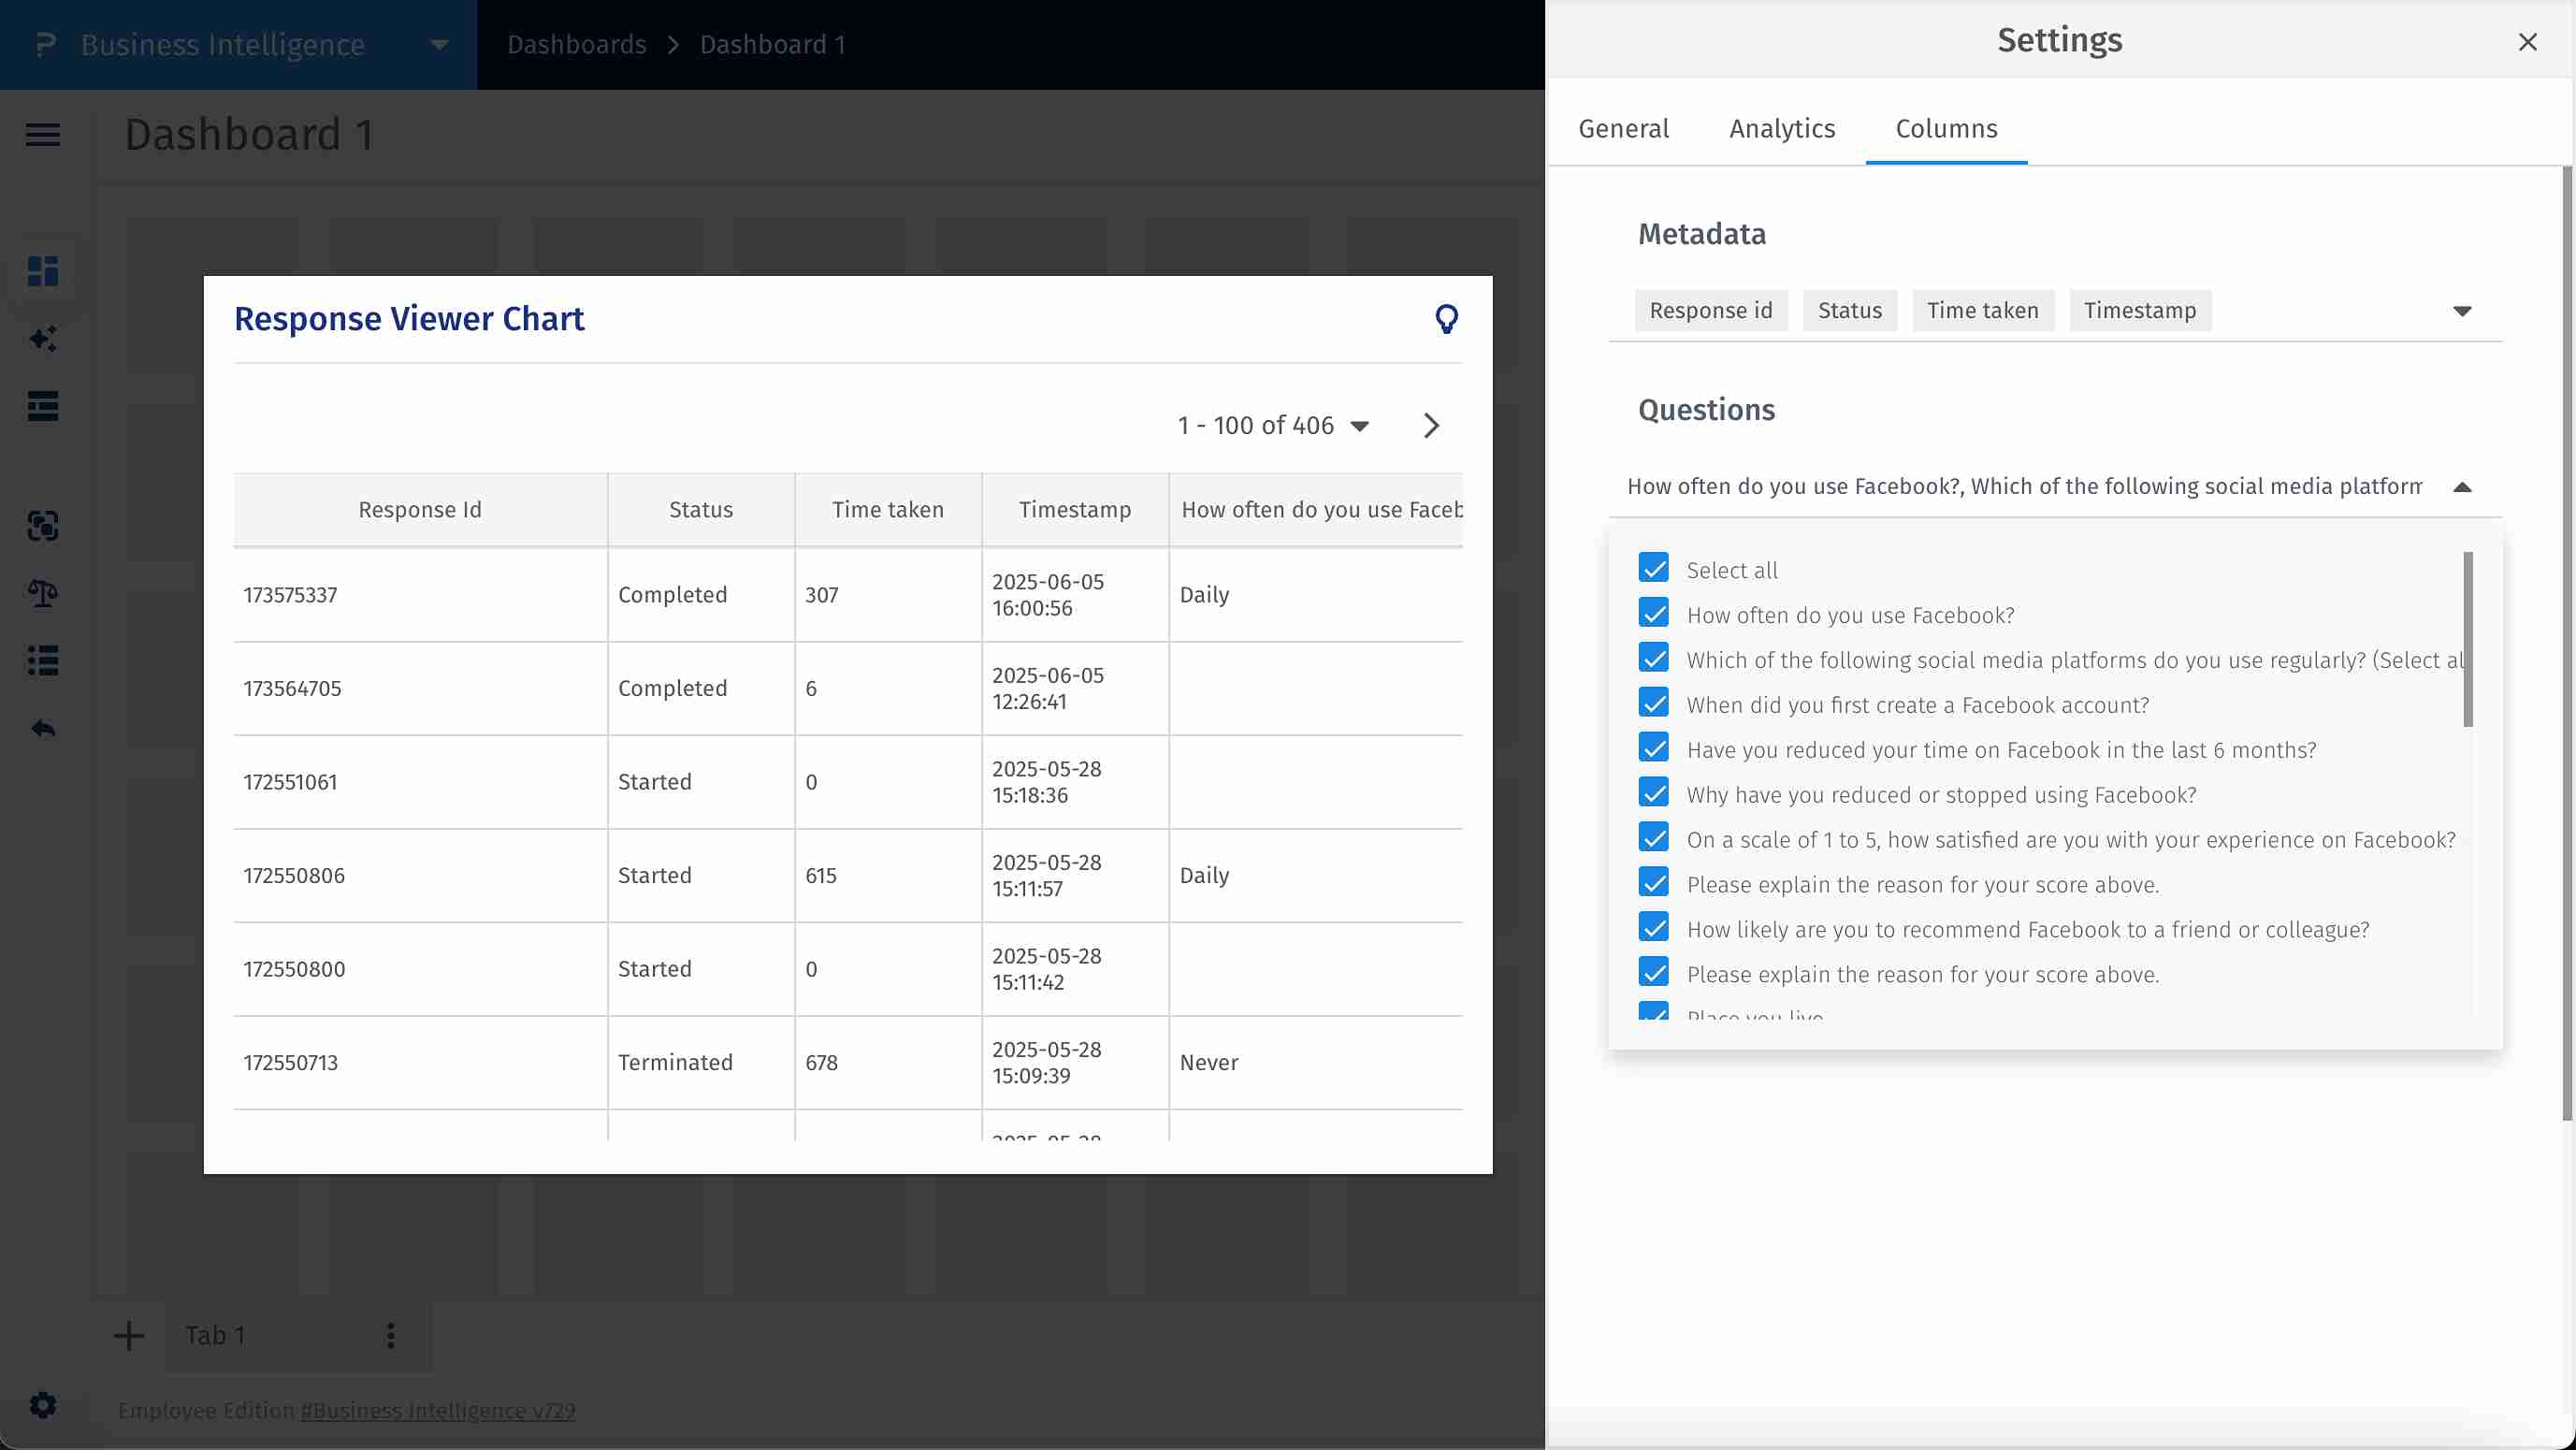The width and height of the screenshot is (2576, 1450).
Task: Switch to the Analytics settings tab
Action: tap(1782, 129)
